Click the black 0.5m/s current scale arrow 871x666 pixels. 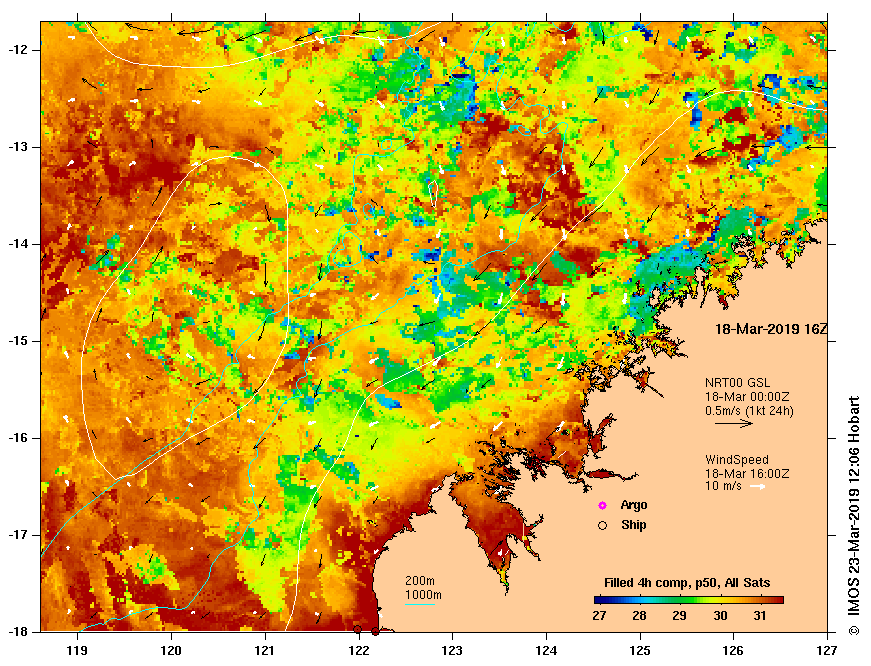tap(734, 423)
